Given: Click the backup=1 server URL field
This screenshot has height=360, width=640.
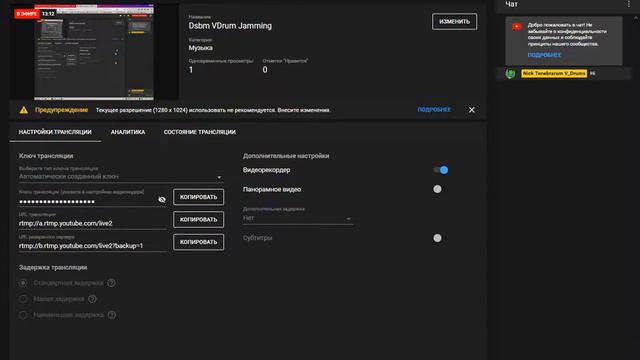Looking at the screenshot, I should [x=93, y=246].
